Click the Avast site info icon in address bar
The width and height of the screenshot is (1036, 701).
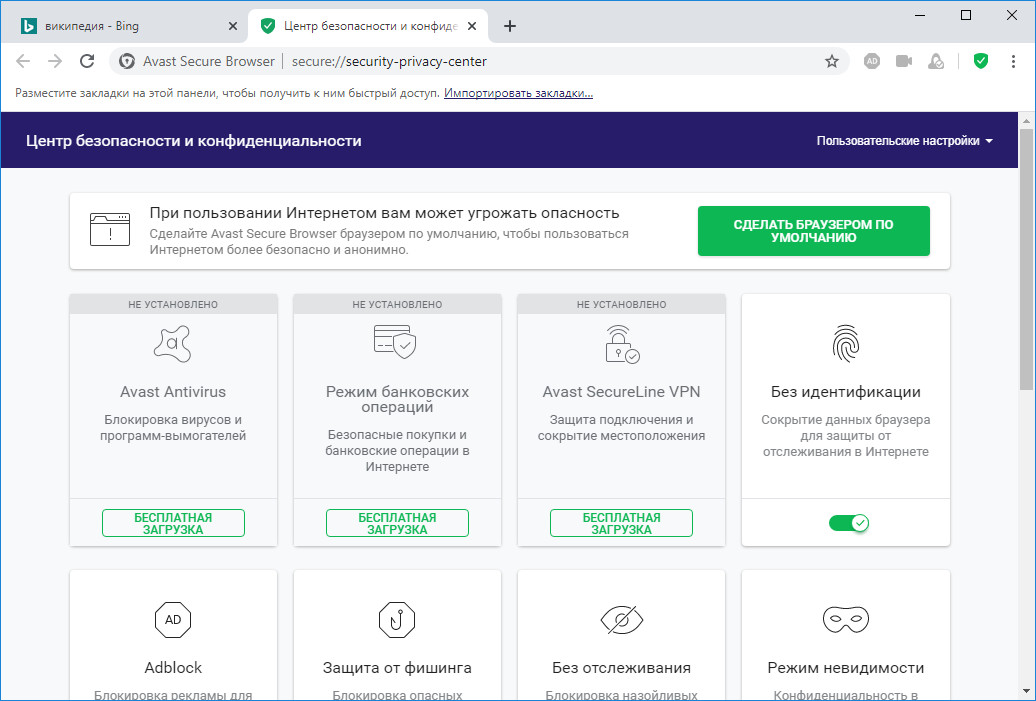pos(127,61)
